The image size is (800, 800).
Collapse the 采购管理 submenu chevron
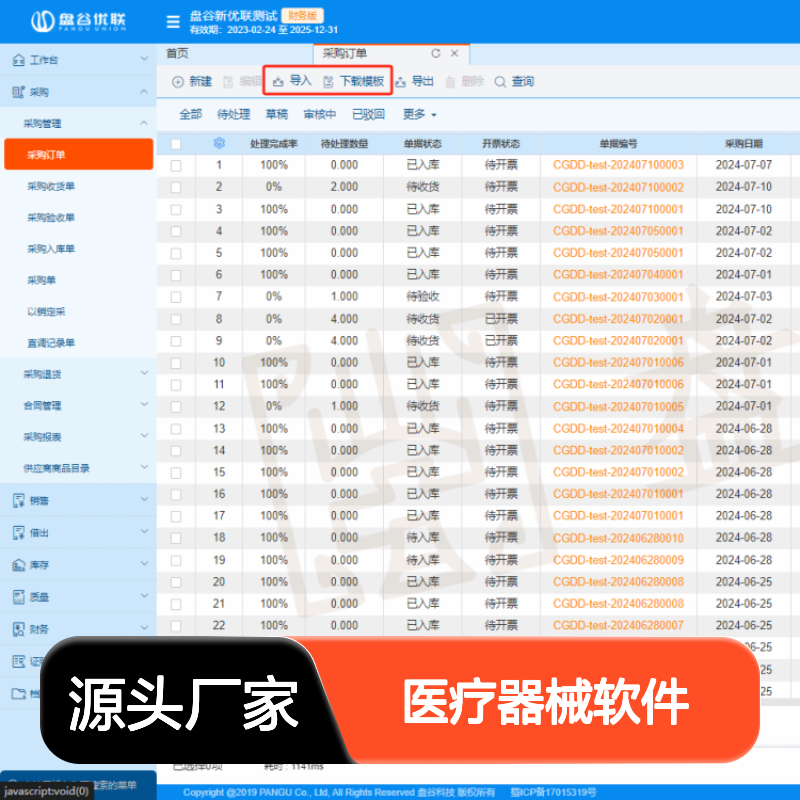pos(144,123)
